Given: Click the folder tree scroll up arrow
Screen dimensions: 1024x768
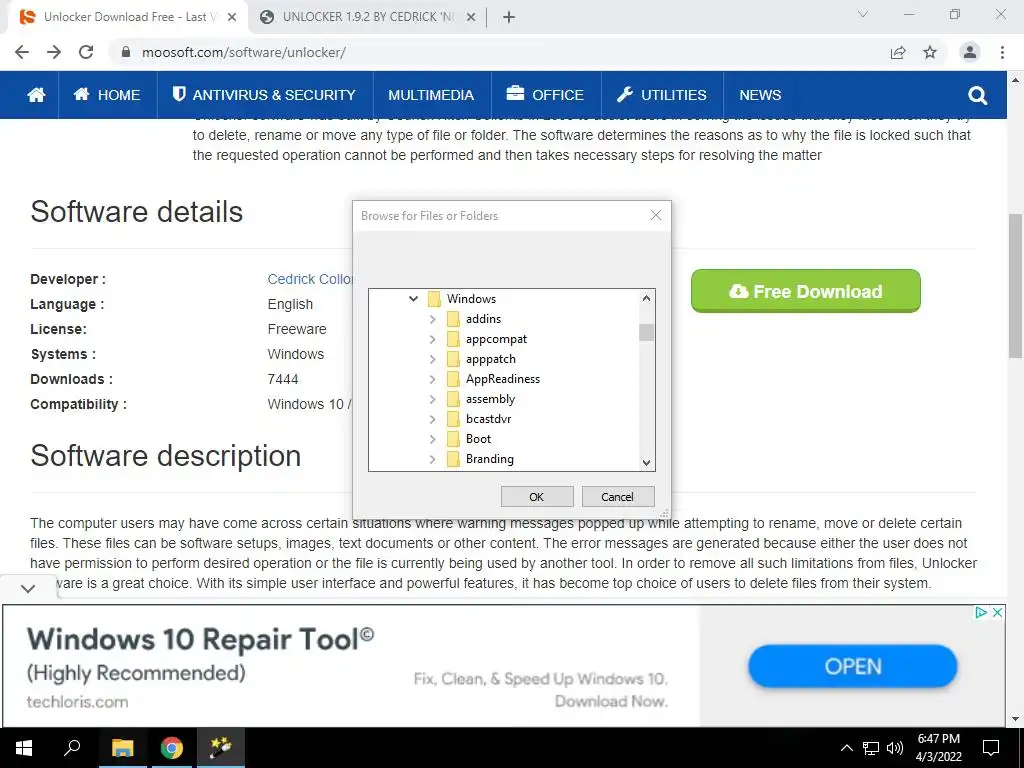Looking at the screenshot, I should pyautogui.click(x=647, y=298).
